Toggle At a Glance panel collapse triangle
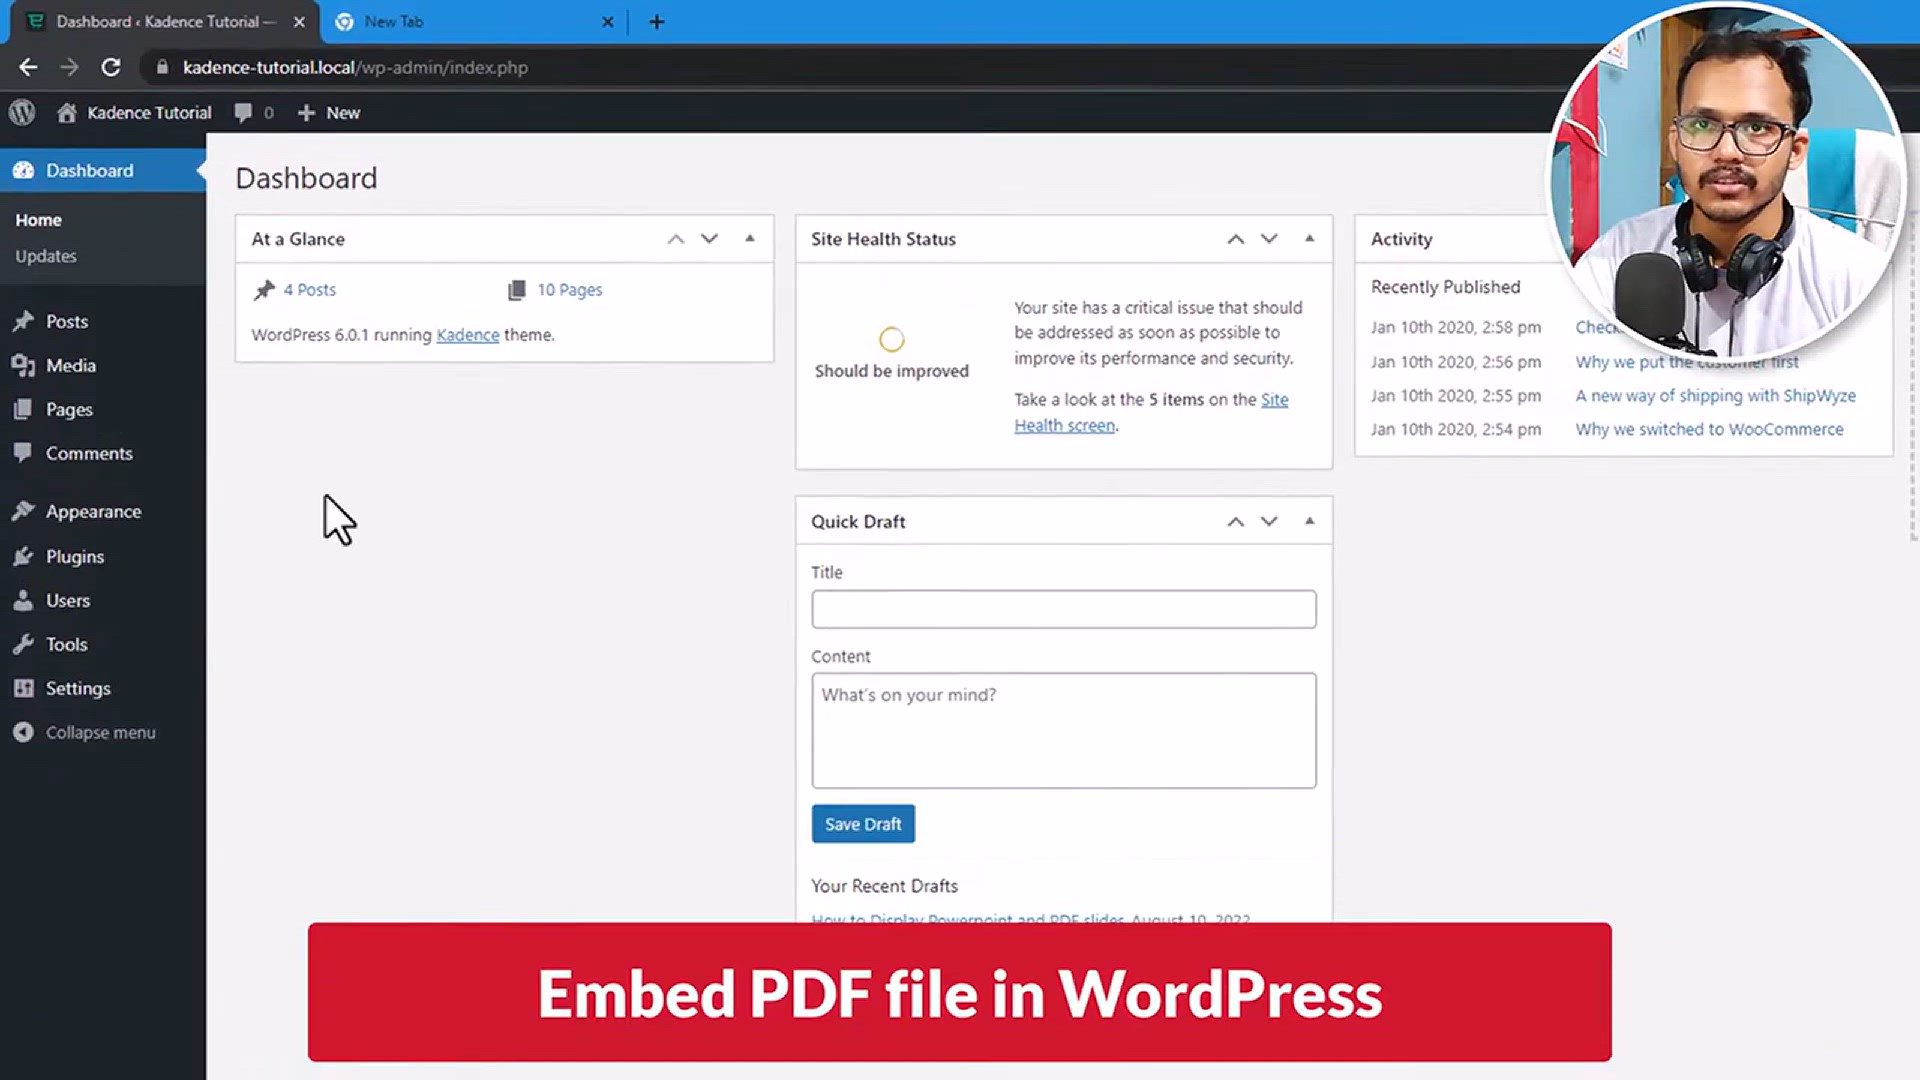This screenshot has width=1920, height=1080. pos(750,238)
